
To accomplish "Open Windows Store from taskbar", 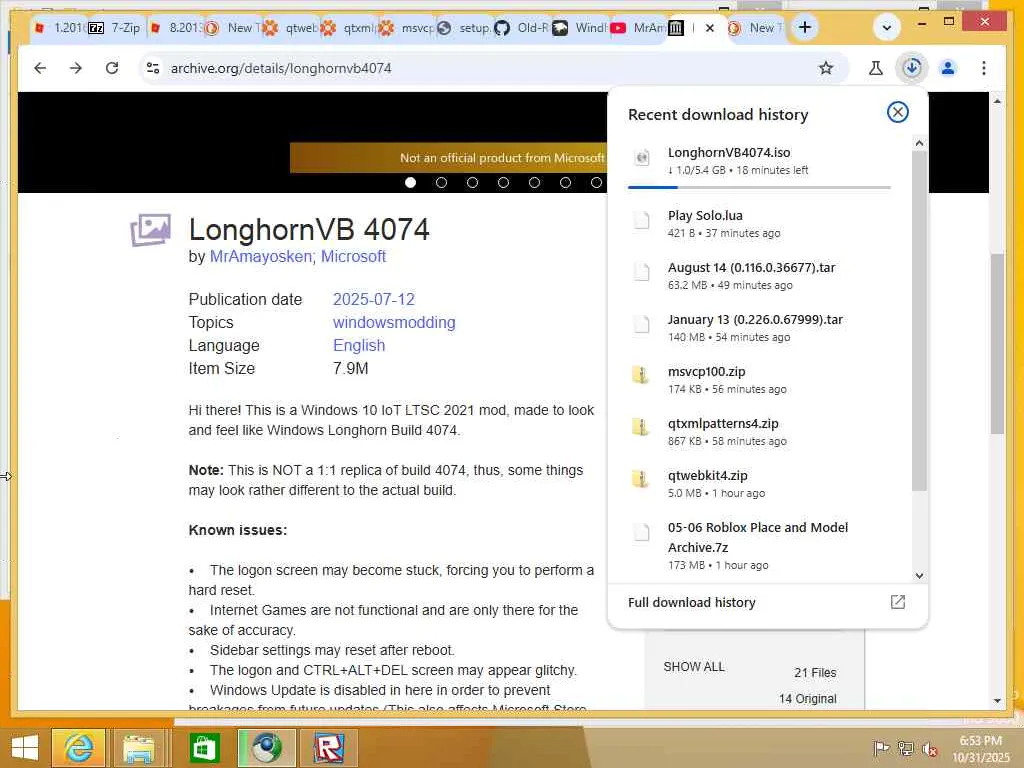I will coord(204,748).
